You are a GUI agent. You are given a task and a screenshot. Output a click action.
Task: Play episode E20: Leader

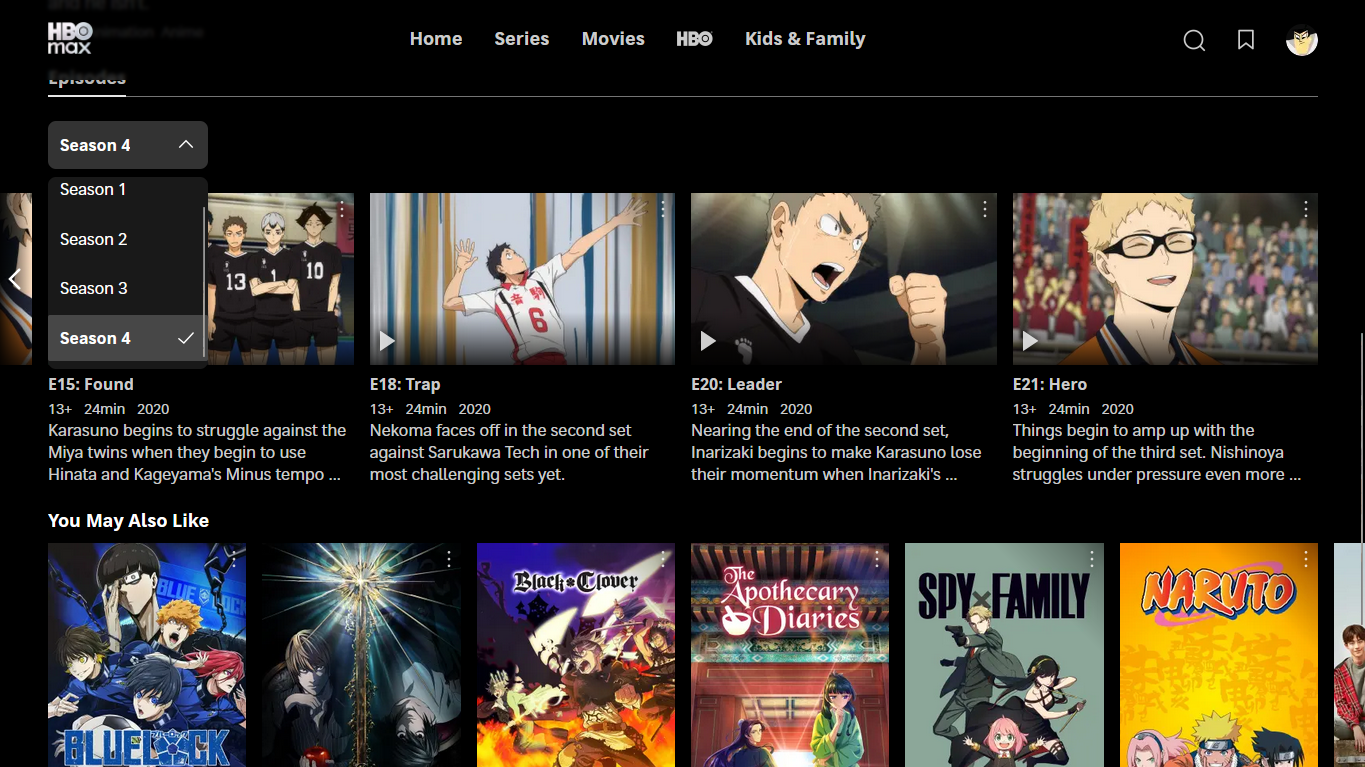(x=708, y=341)
